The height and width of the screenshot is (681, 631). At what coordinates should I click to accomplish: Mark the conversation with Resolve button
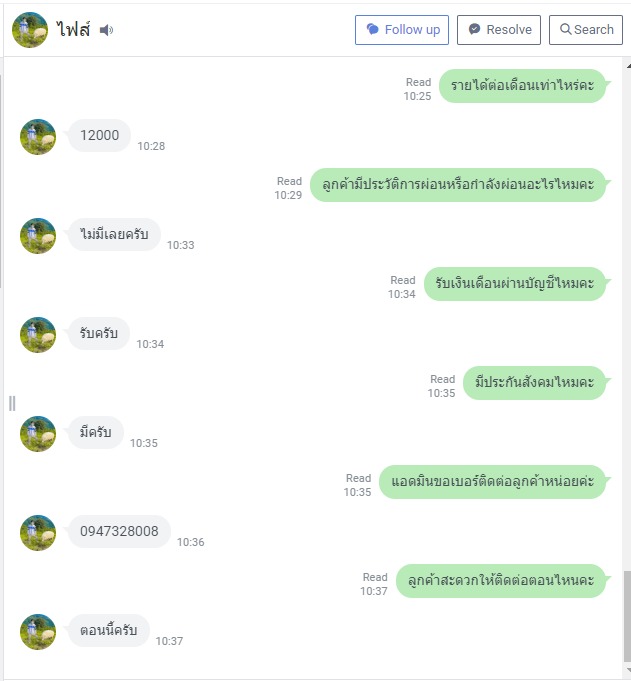click(499, 30)
